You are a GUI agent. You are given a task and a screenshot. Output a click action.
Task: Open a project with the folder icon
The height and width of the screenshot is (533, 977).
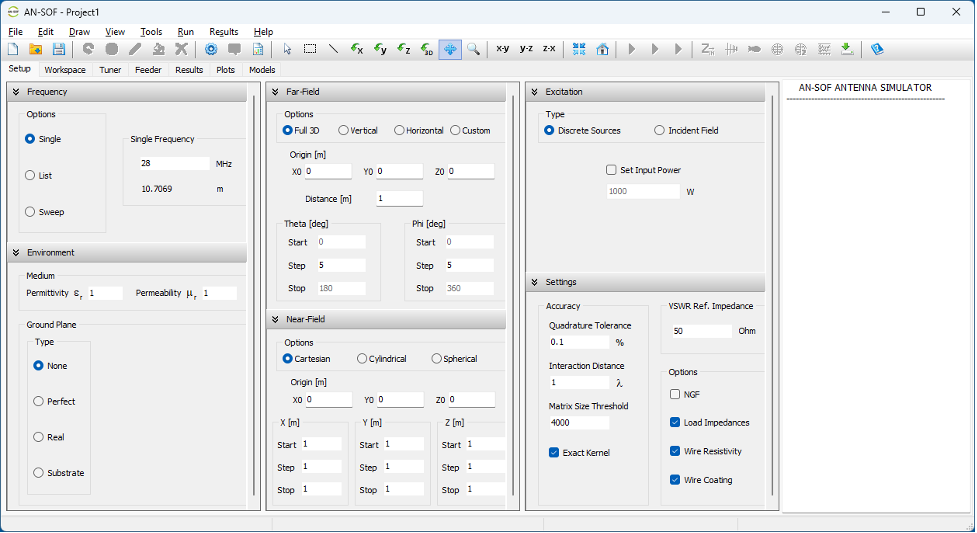(36, 49)
